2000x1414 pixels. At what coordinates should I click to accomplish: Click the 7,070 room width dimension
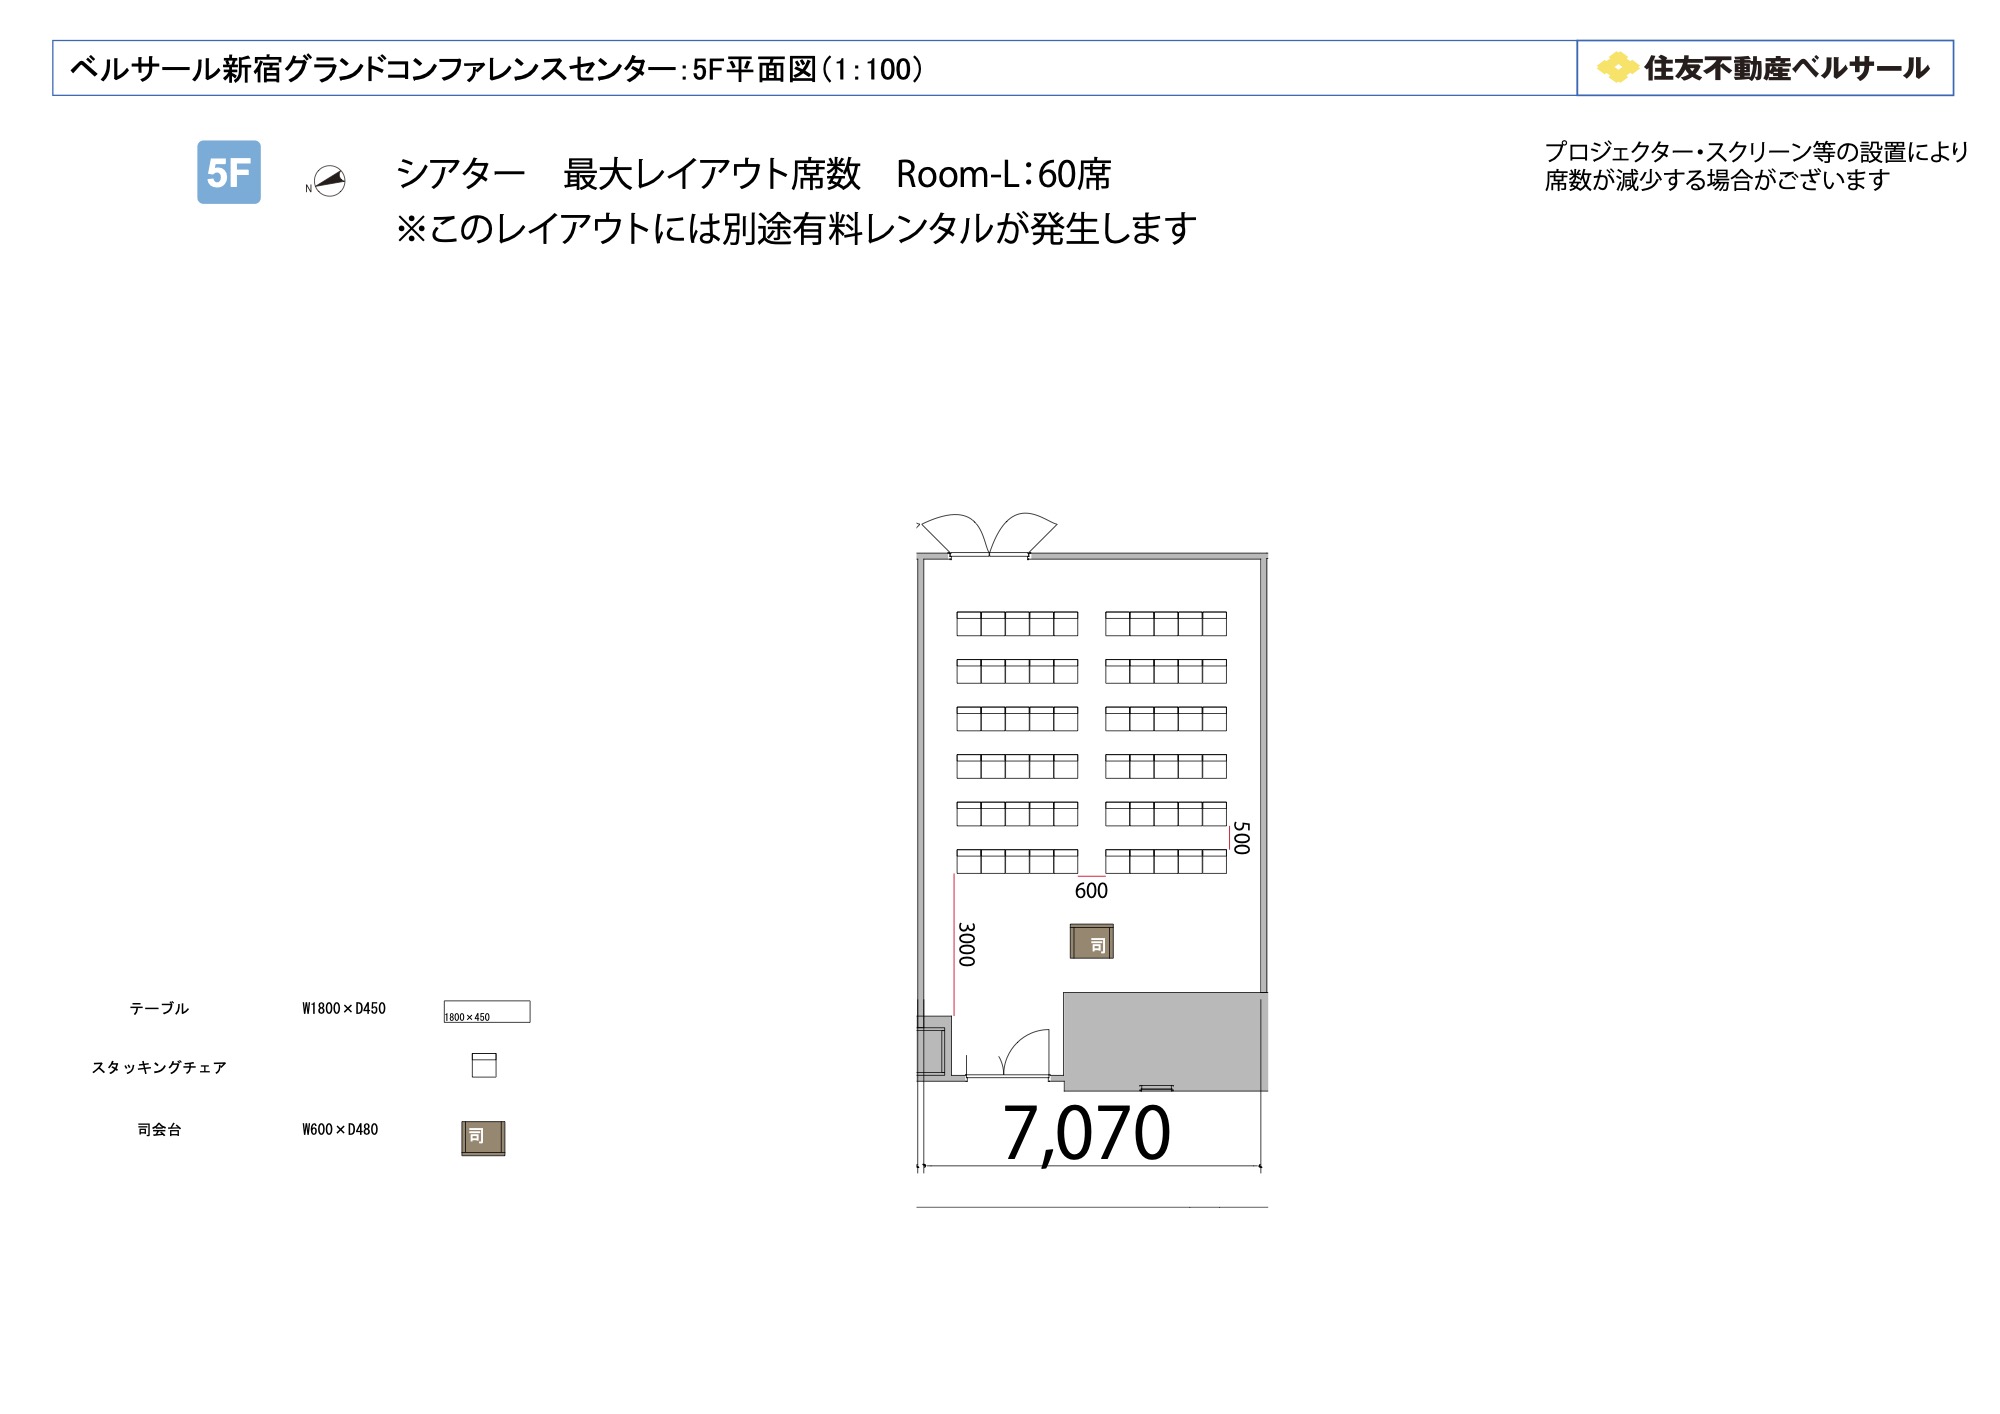click(1087, 1134)
